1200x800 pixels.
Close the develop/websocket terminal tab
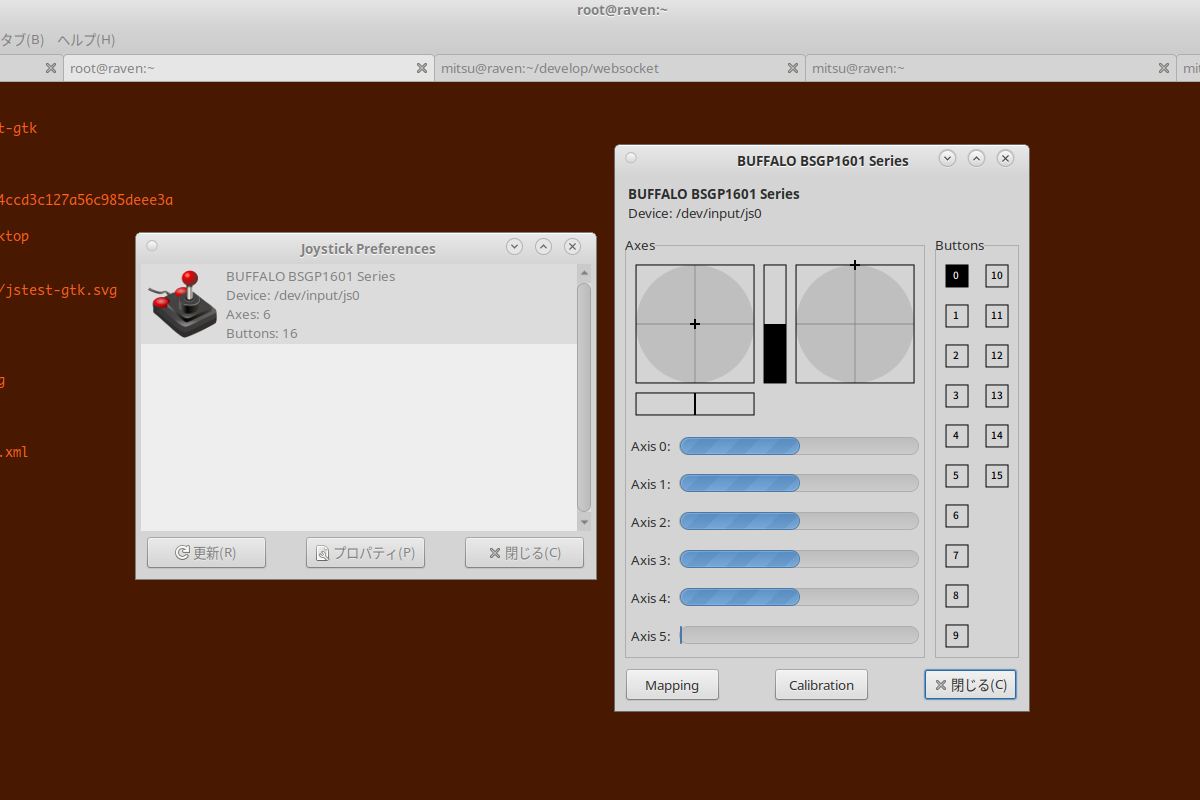tap(792, 68)
